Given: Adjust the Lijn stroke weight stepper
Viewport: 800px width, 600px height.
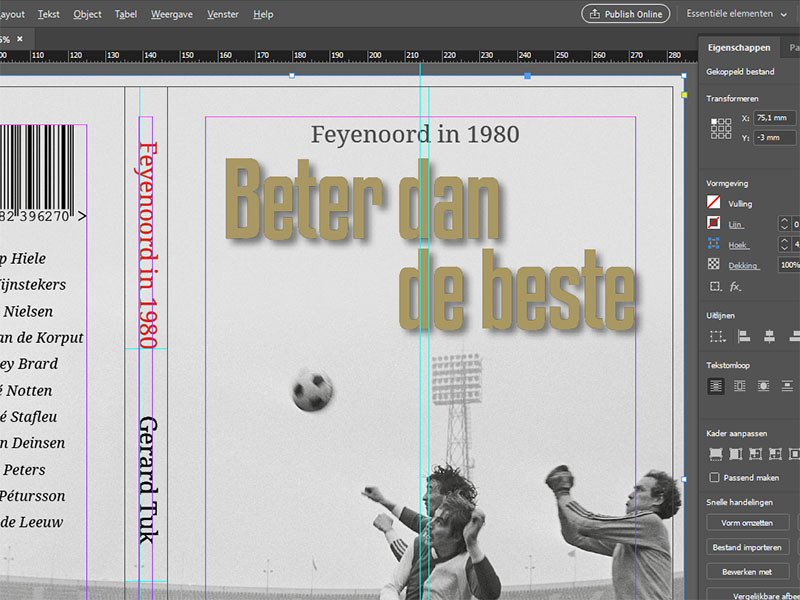Looking at the screenshot, I should pyautogui.click(x=784, y=223).
